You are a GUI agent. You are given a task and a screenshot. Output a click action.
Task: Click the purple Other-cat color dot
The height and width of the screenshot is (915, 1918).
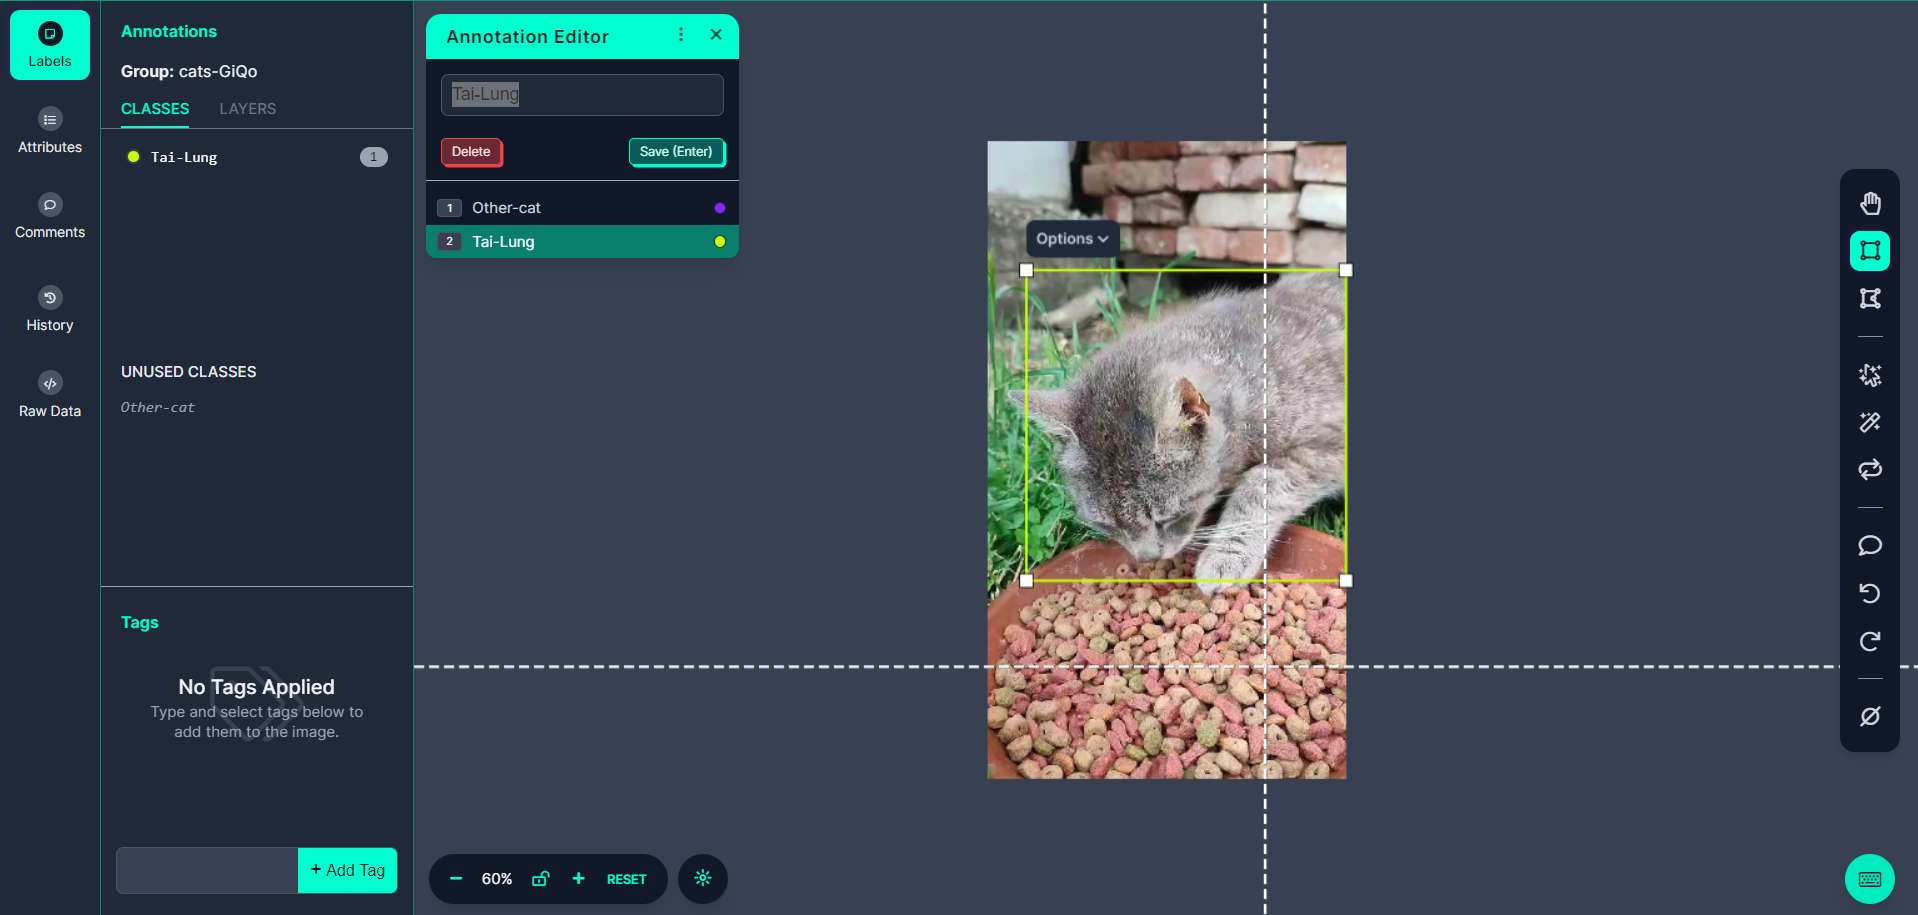click(720, 208)
